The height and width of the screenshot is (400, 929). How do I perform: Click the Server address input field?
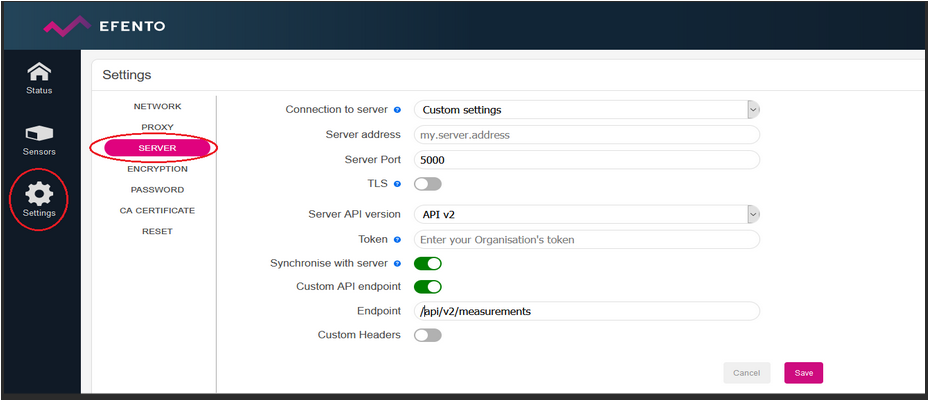click(x=587, y=134)
